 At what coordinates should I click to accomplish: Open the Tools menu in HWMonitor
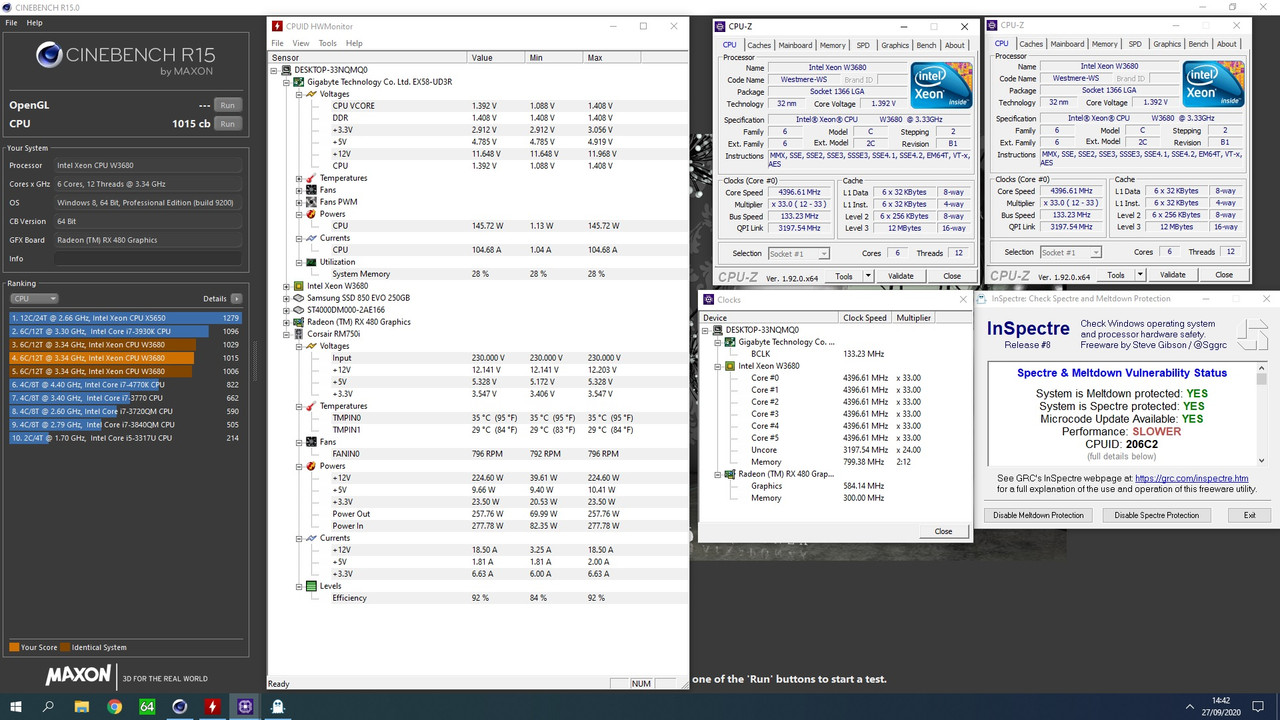(327, 43)
